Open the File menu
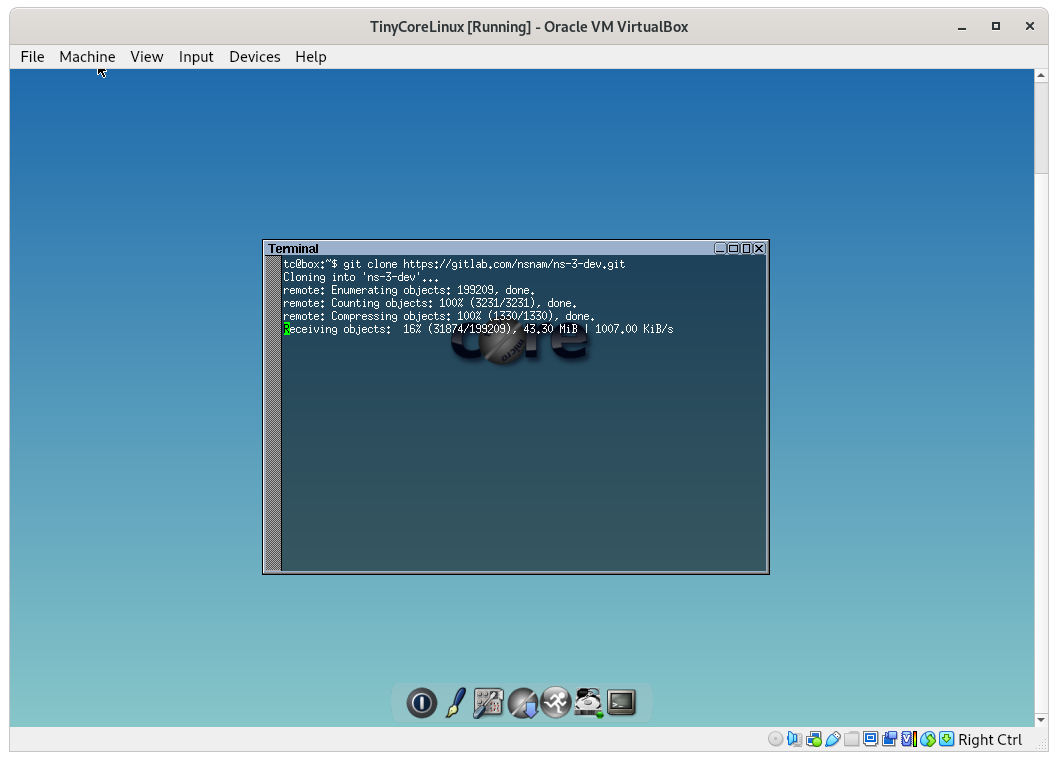1058x761 pixels. coord(32,57)
